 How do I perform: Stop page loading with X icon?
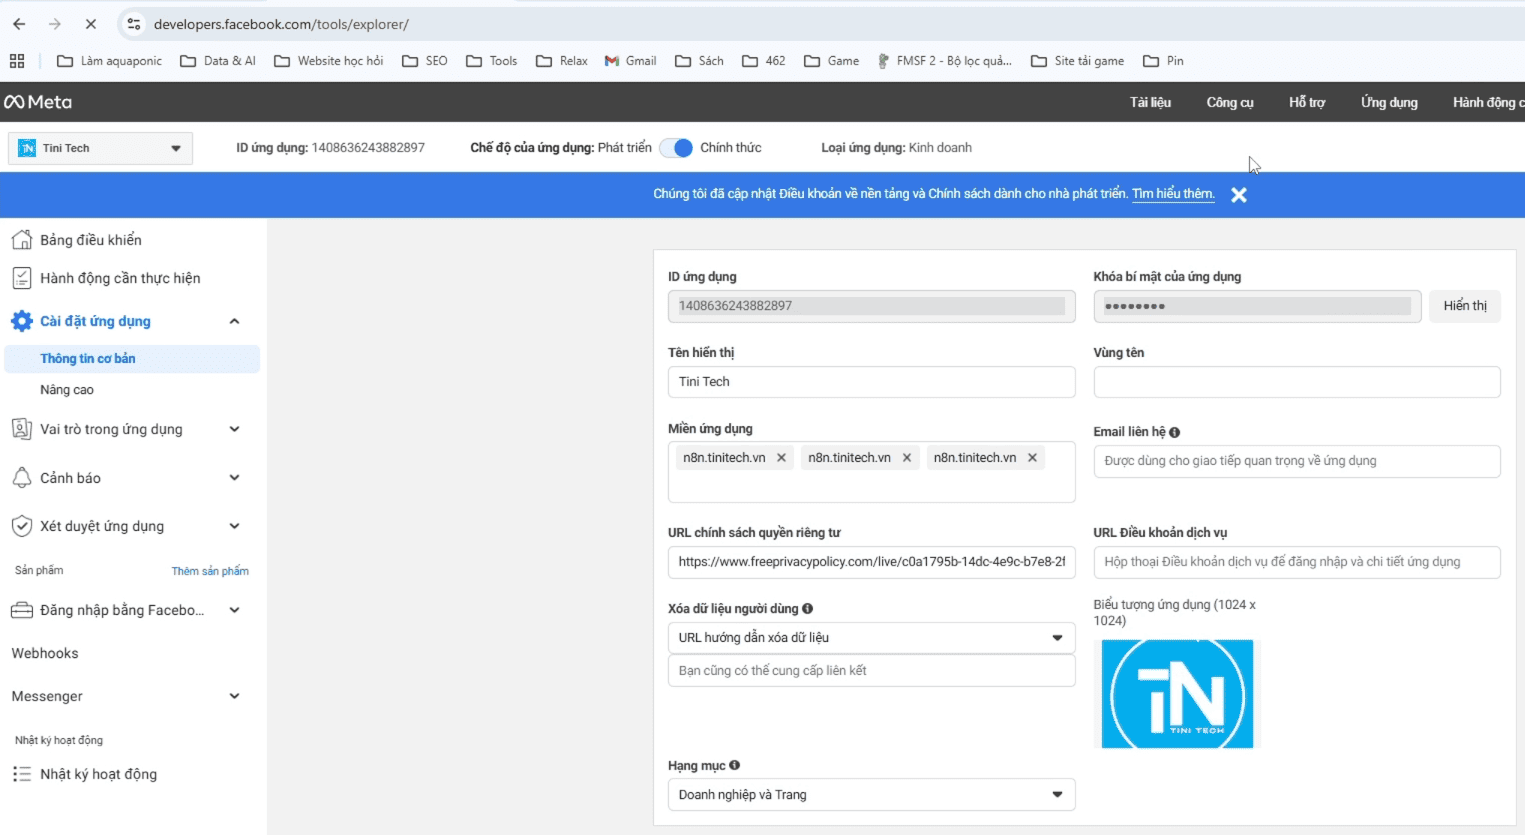pyautogui.click(x=90, y=24)
